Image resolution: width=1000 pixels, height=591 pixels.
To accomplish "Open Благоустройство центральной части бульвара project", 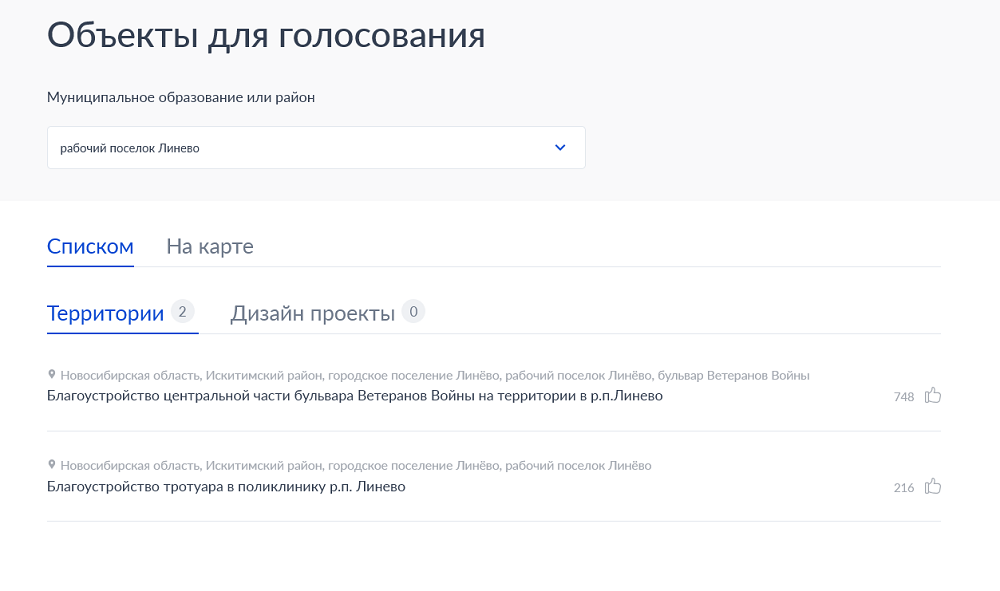I will click(x=355, y=396).
